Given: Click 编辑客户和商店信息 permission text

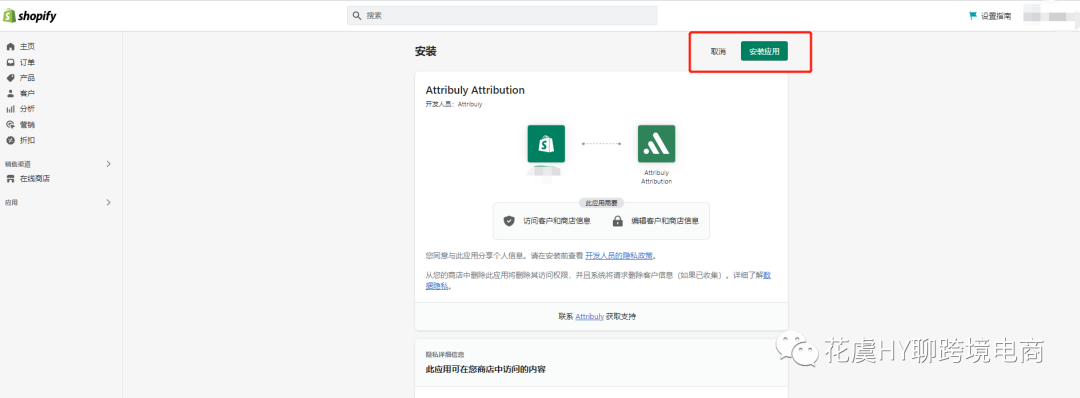Looking at the screenshot, I should (665, 221).
